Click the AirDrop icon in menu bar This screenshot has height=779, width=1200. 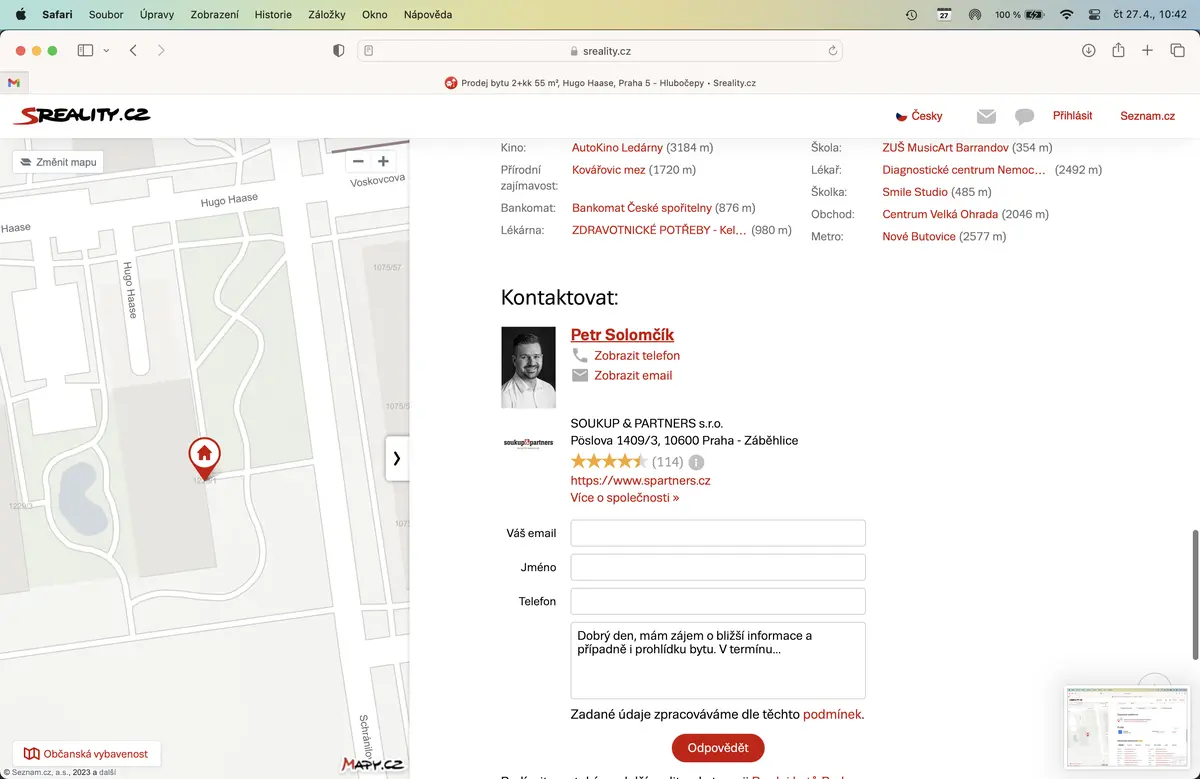(975, 15)
